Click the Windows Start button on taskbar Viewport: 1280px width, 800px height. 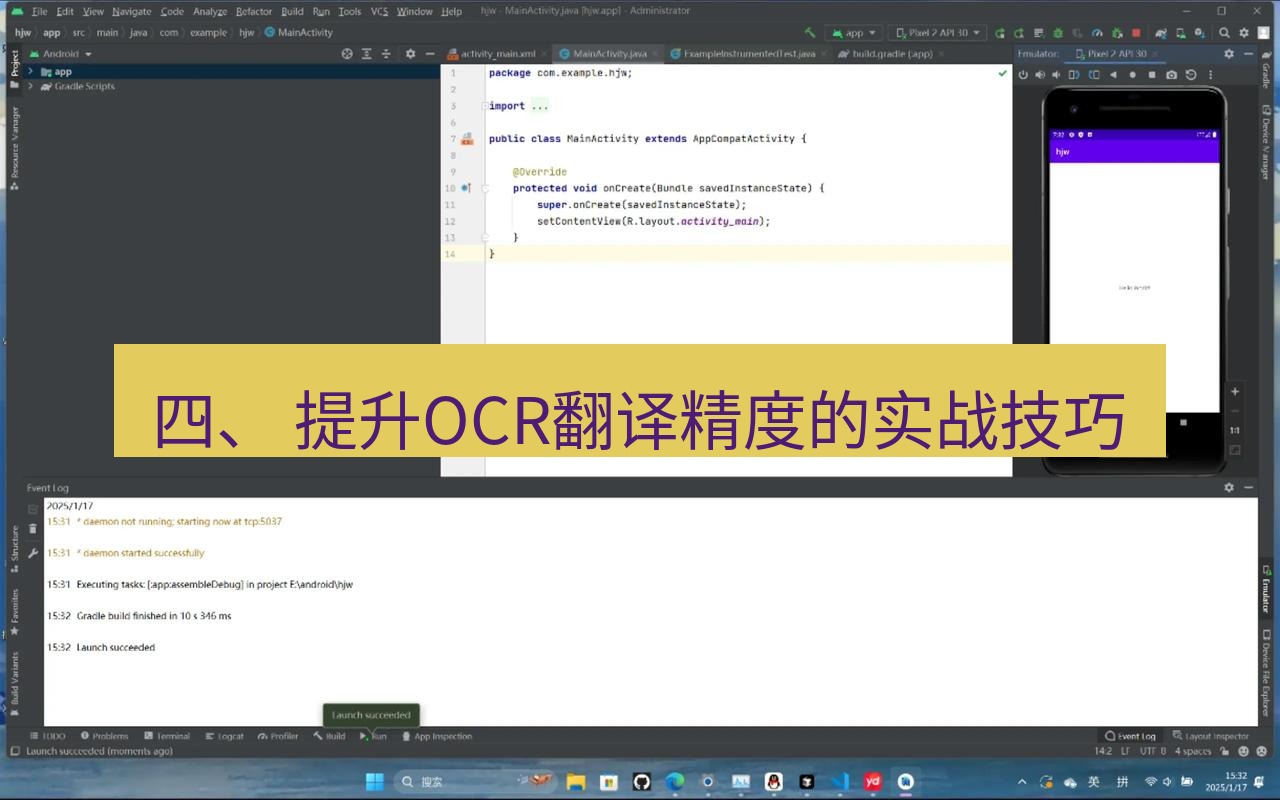coord(374,781)
